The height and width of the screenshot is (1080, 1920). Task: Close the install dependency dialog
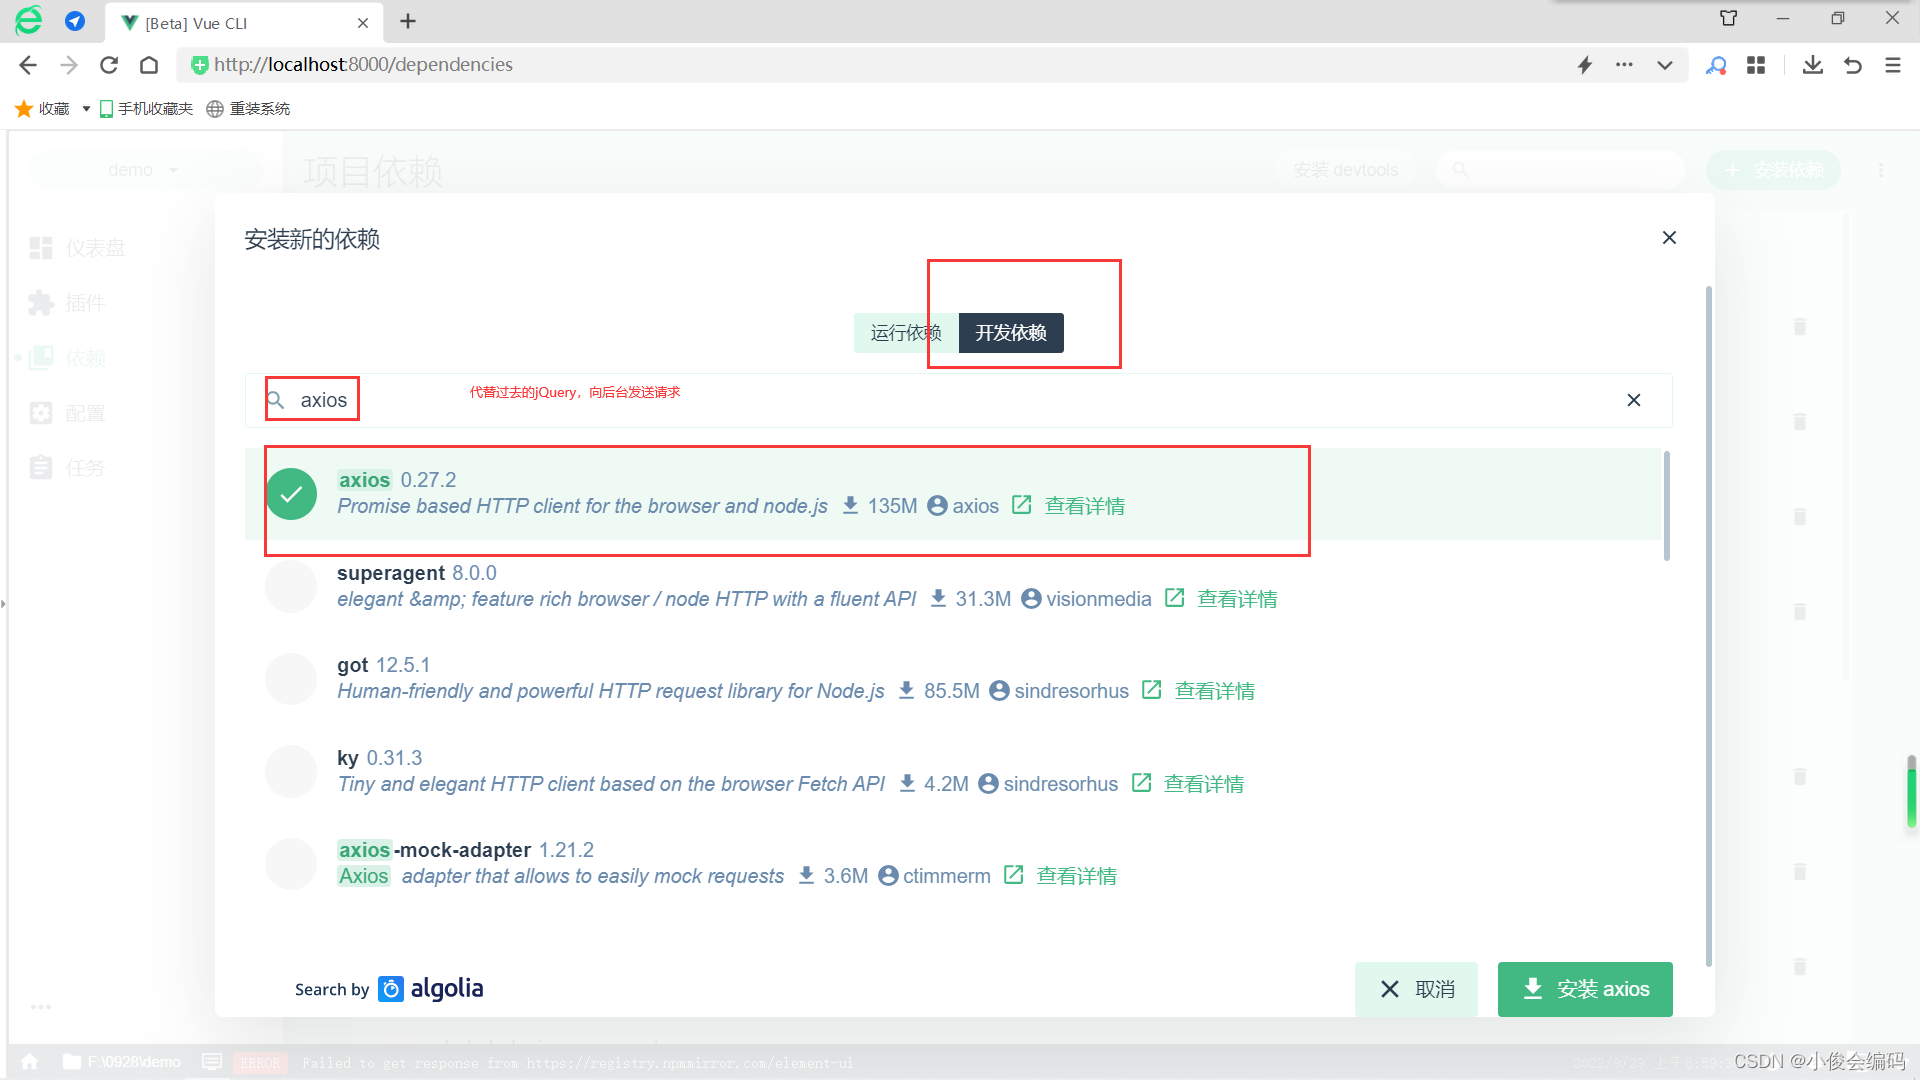tap(1669, 238)
